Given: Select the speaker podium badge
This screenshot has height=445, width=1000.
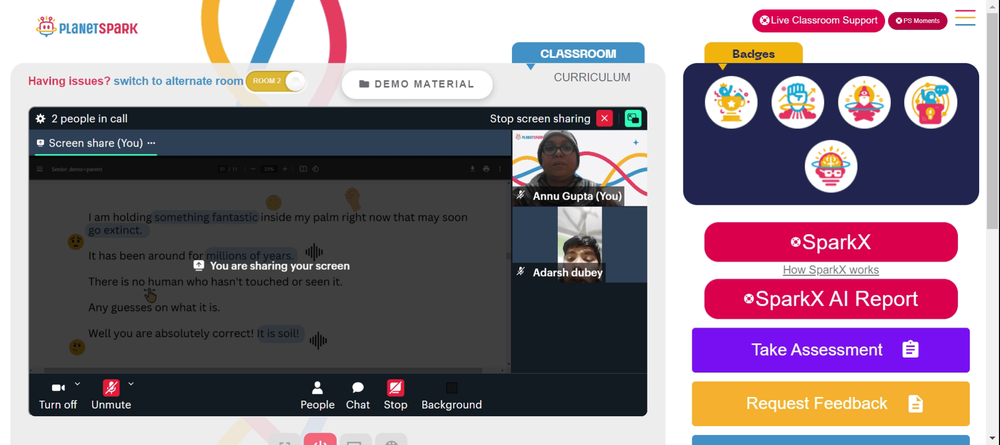Looking at the screenshot, I should pos(930,102).
